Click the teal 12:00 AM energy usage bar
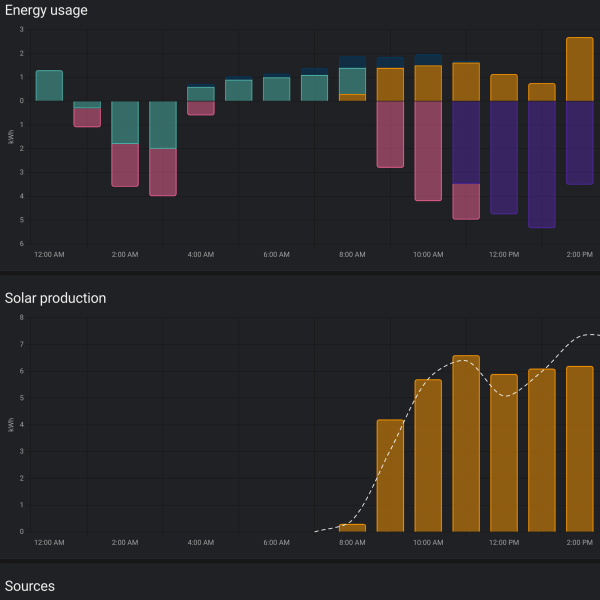 (49, 86)
